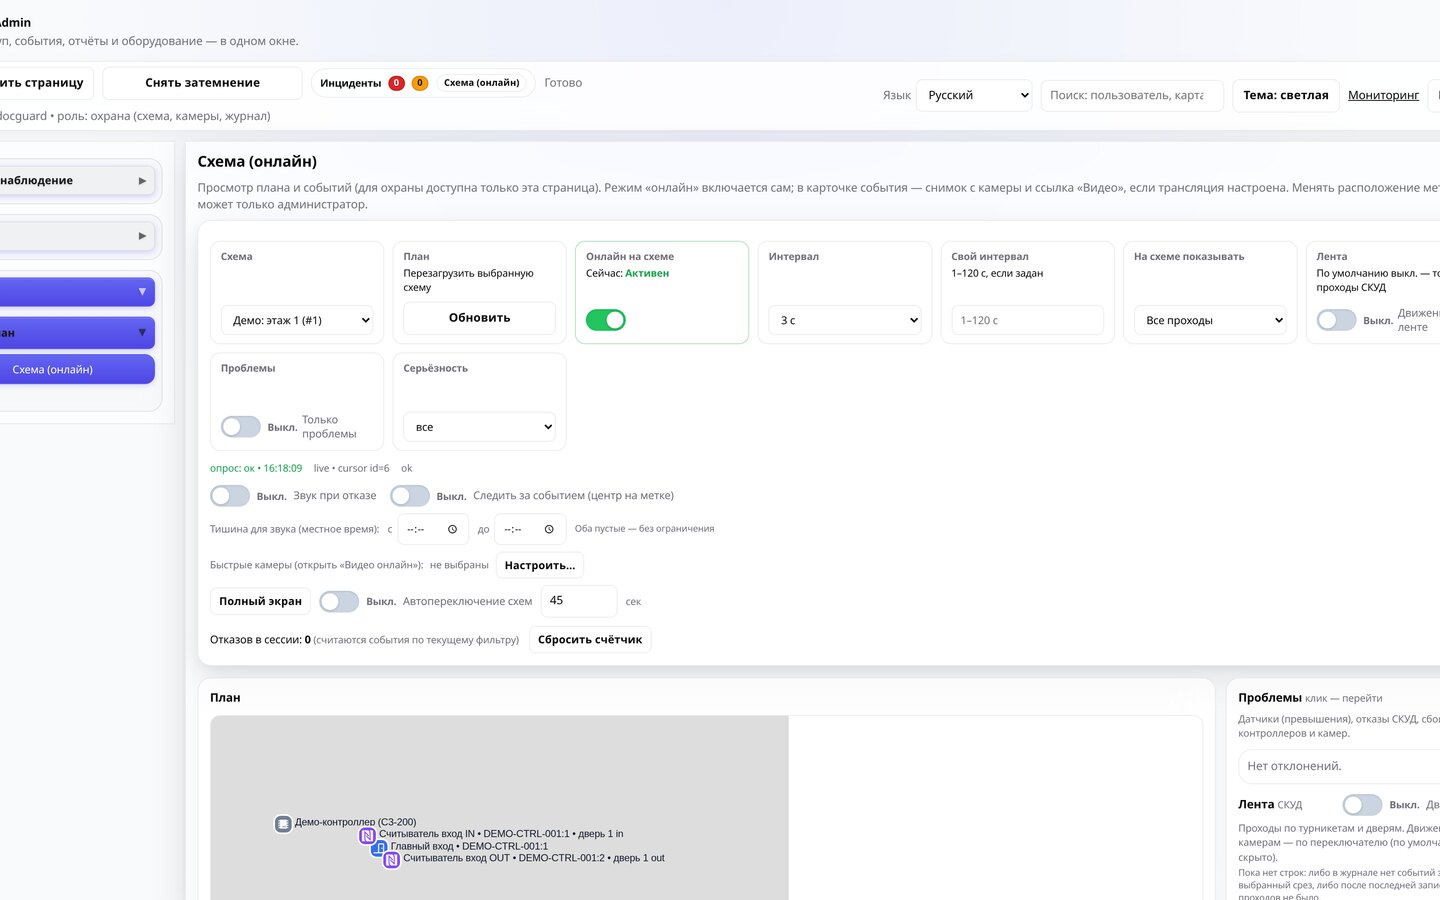The height and width of the screenshot is (900, 1440).
Task: Open clock picker of first silence time field
Action: pyautogui.click(x=452, y=529)
